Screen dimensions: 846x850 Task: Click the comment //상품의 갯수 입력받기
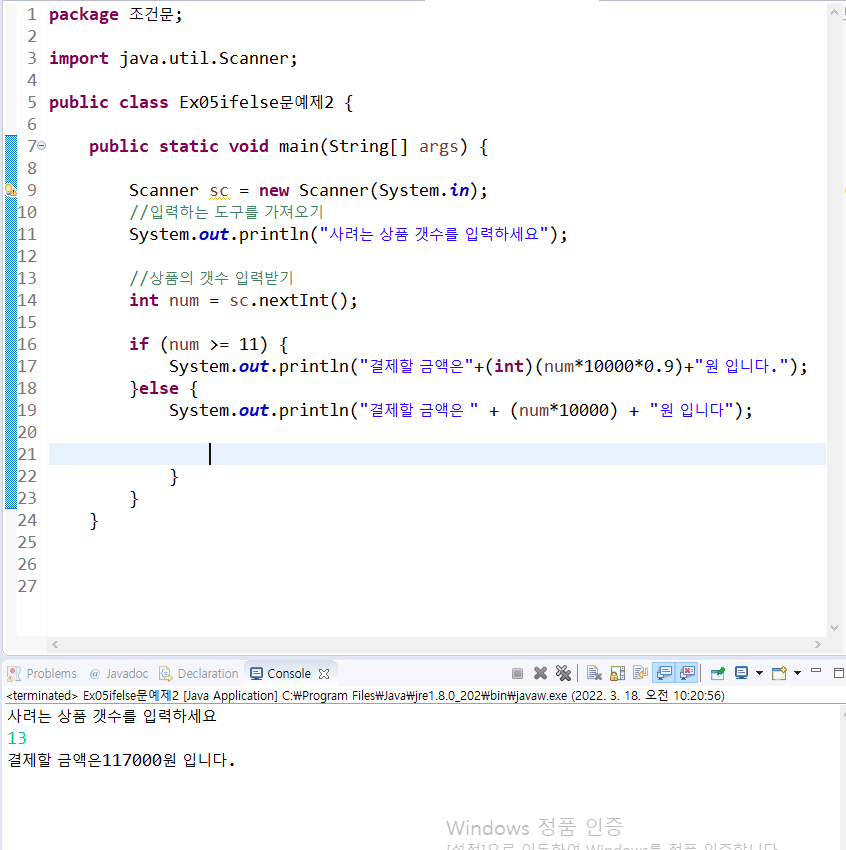pos(211,278)
